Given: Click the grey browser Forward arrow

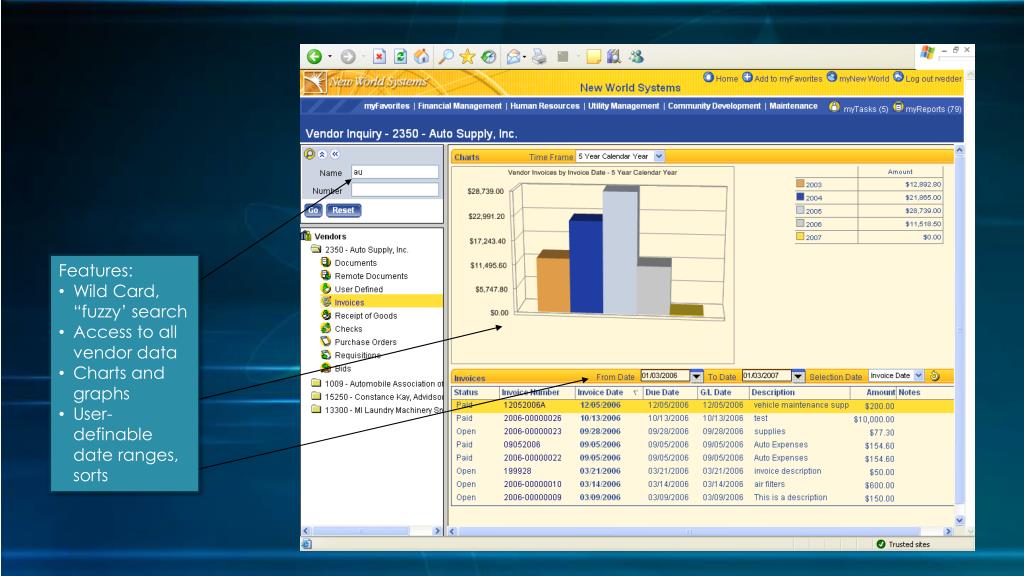Looking at the screenshot, I should tap(348, 57).
